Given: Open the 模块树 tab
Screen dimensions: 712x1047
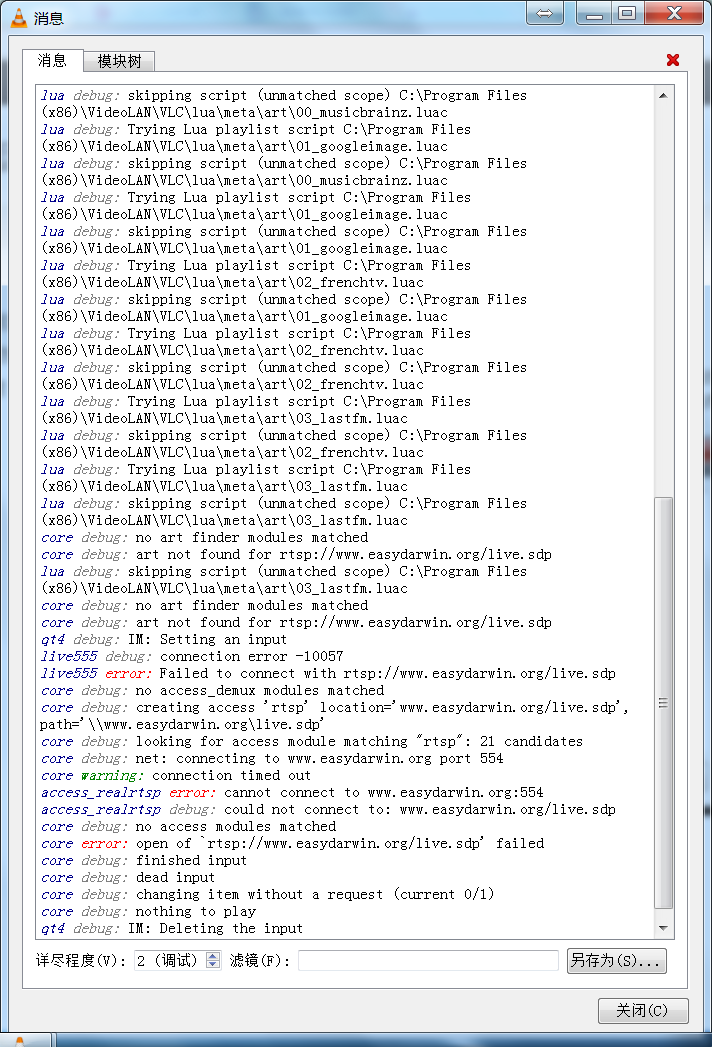Looking at the screenshot, I should (120, 61).
